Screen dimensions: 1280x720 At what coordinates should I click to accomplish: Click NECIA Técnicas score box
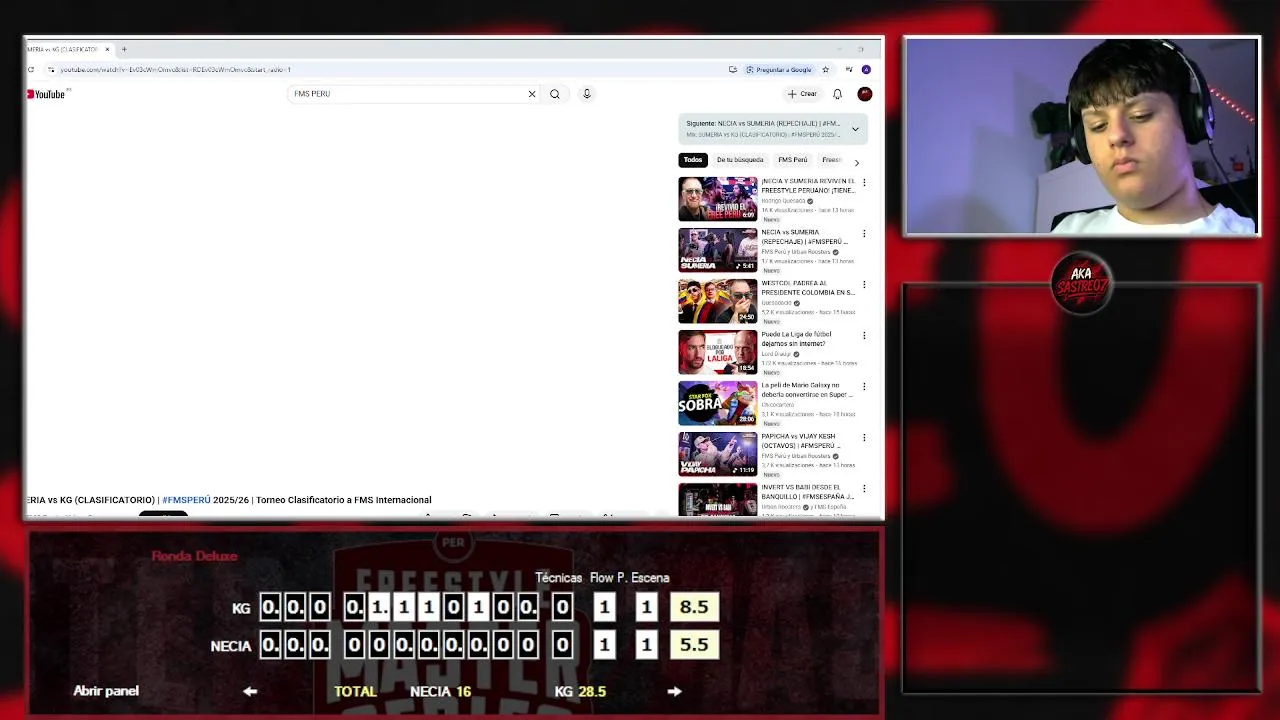pos(562,645)
